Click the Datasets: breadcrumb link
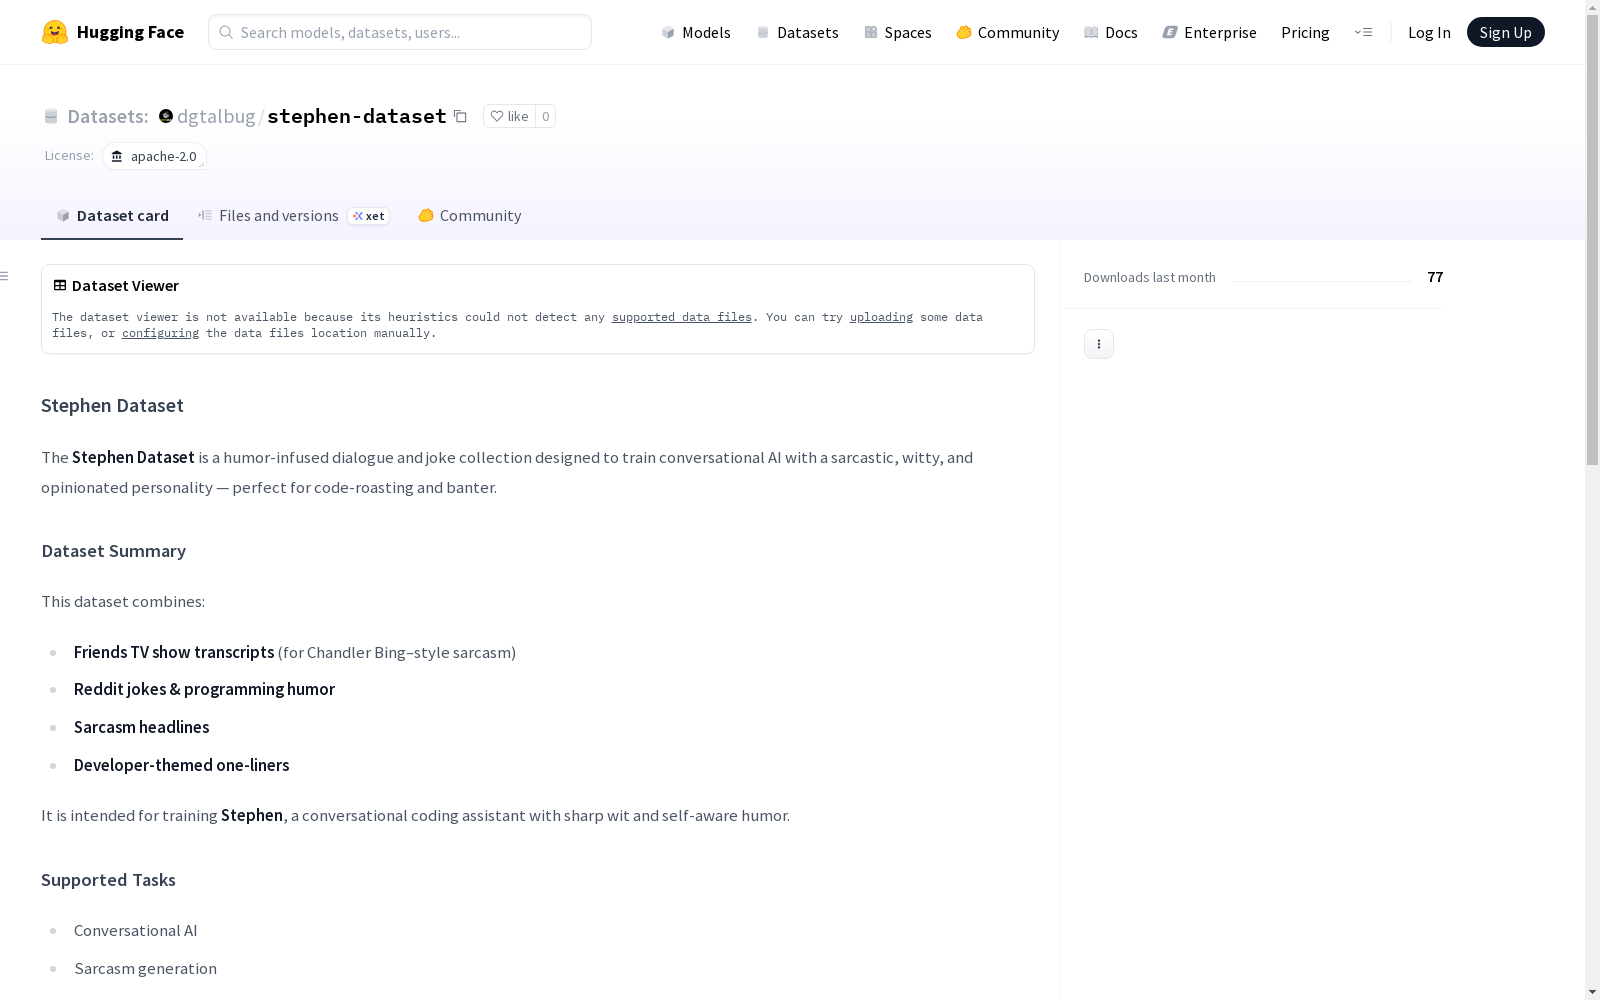Image resolution: width=1600 pixels, height=1000 pixels. coord(107,116)
